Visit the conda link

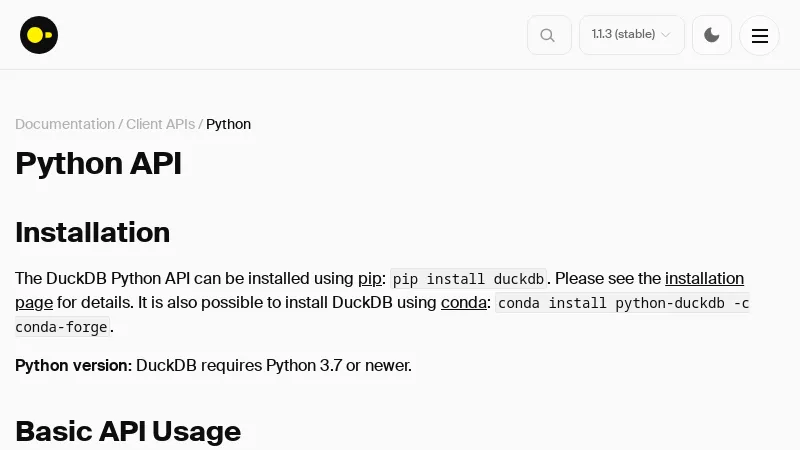click(x=464, y=302)
